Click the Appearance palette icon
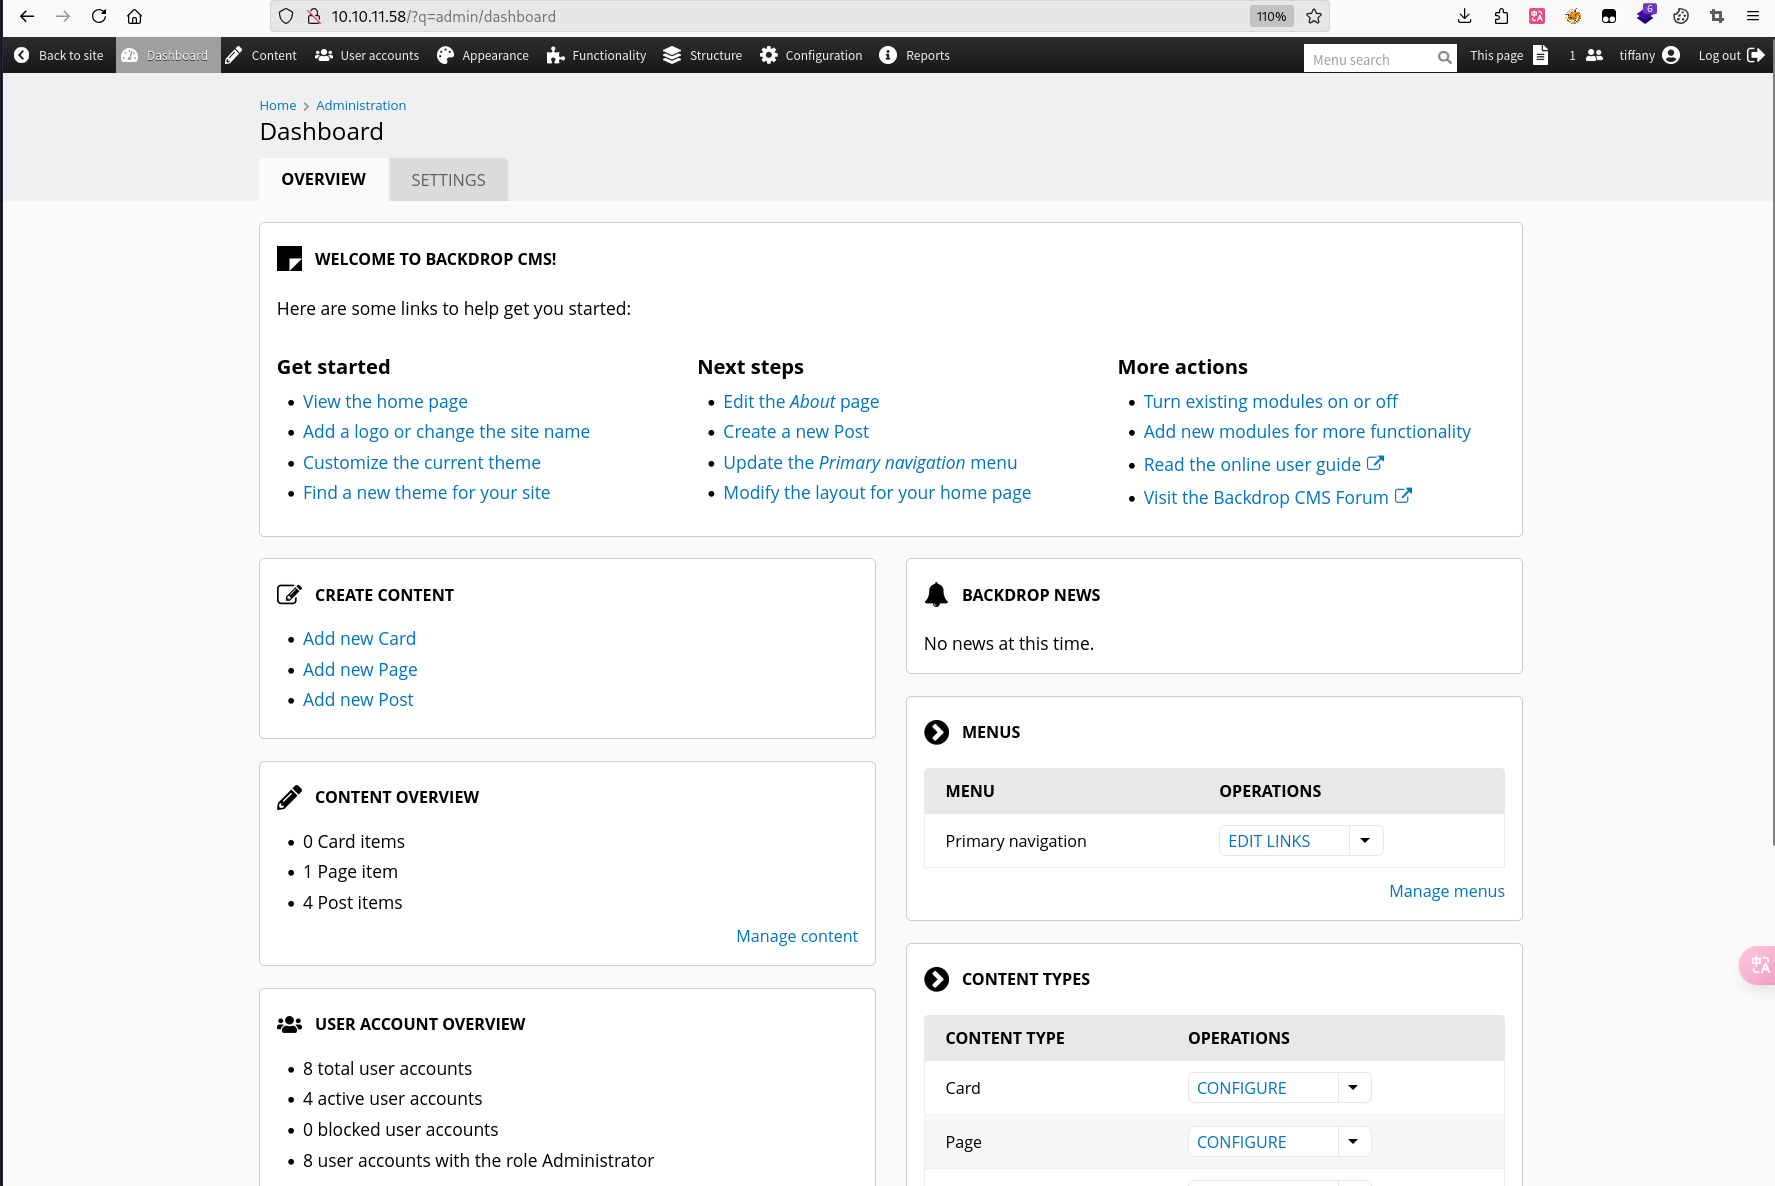This screenshot has width=1775, height=1186. (446, 55)
